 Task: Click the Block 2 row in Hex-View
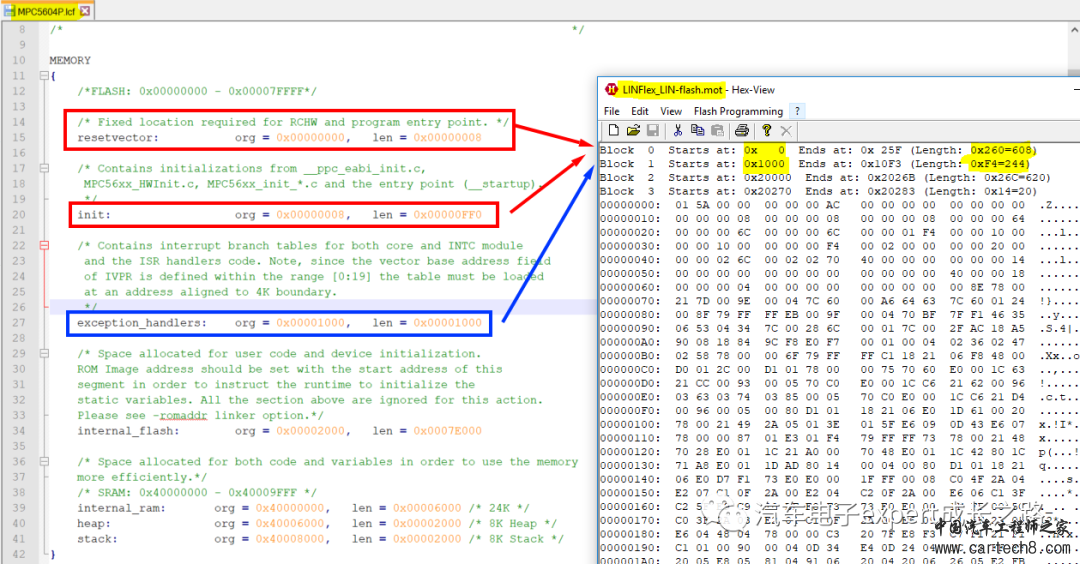825,178
